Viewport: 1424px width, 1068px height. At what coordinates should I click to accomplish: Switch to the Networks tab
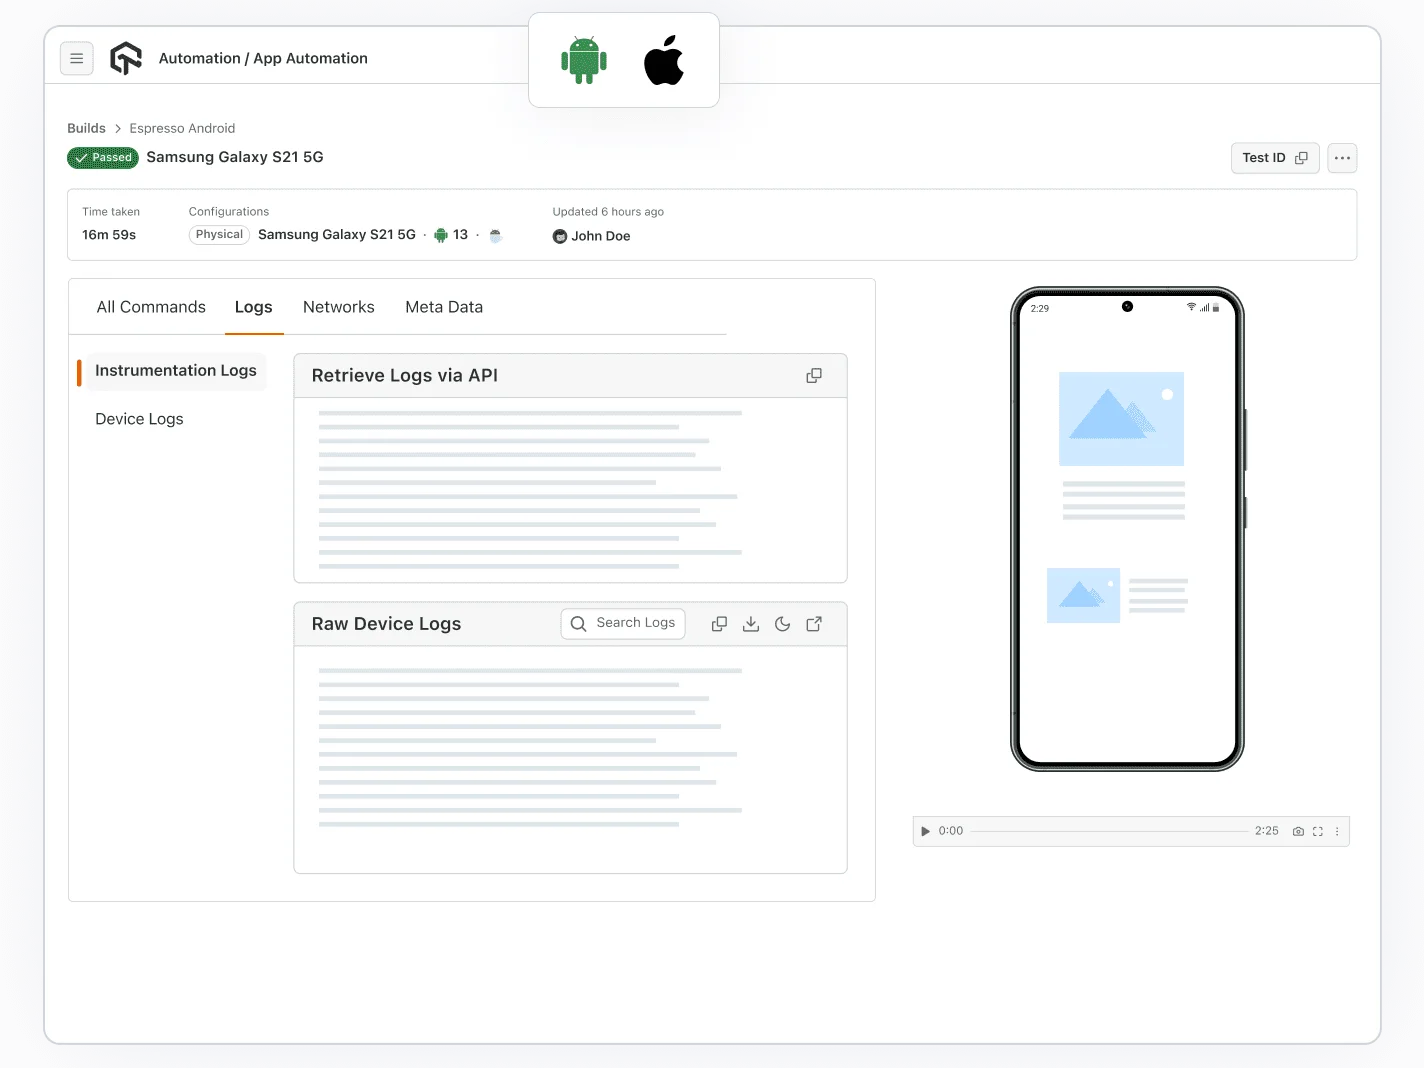pos(338,307)
